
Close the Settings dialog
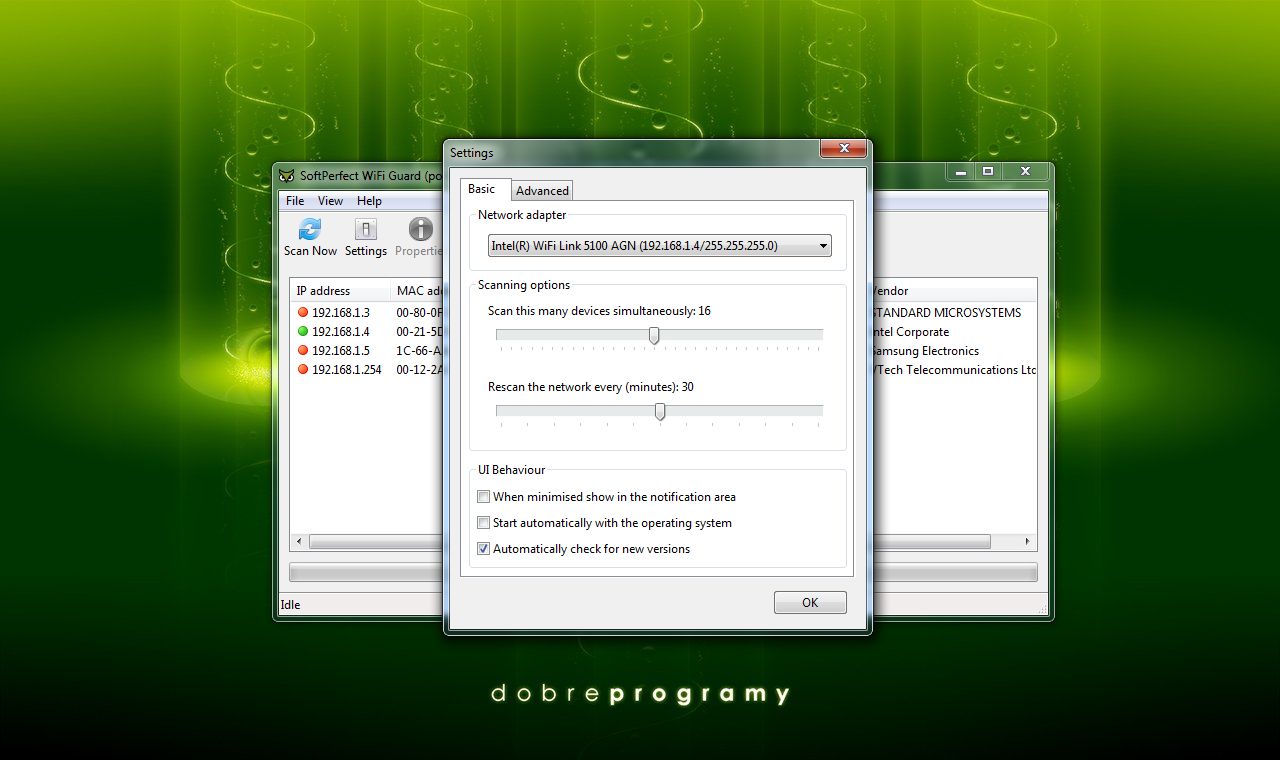coord(843,148)
